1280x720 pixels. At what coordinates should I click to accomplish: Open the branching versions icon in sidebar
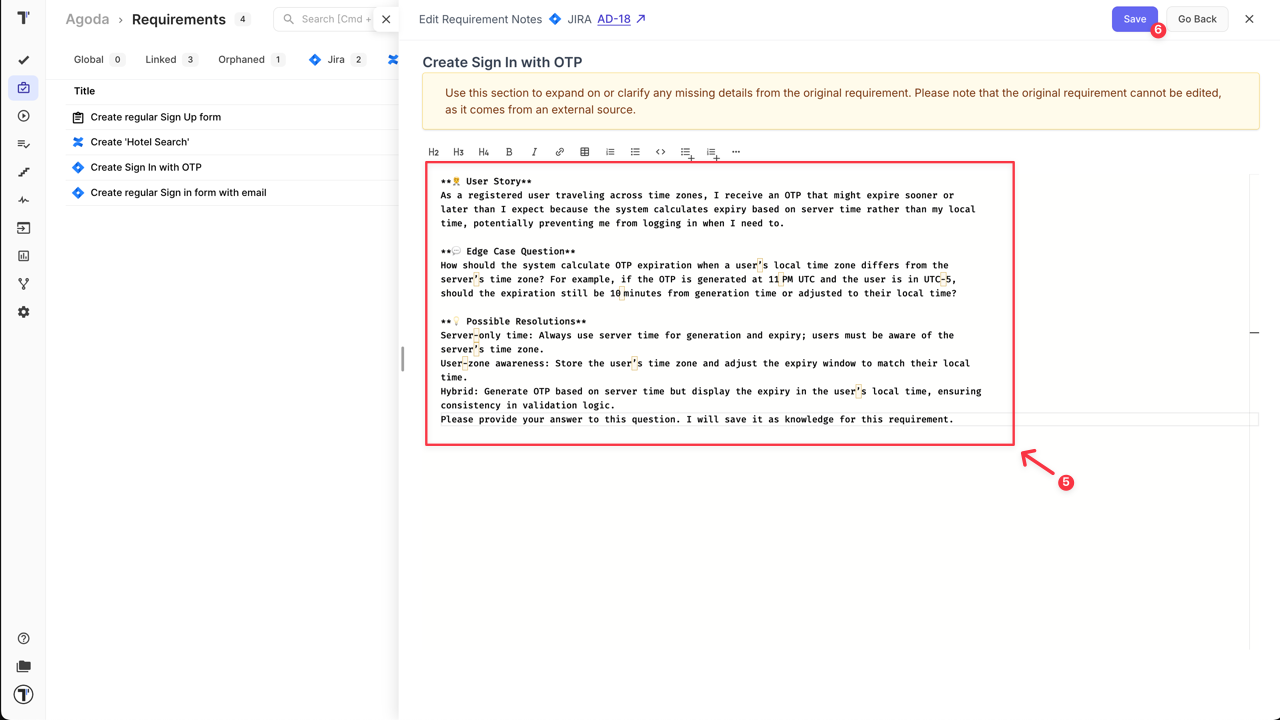[23, 283]
